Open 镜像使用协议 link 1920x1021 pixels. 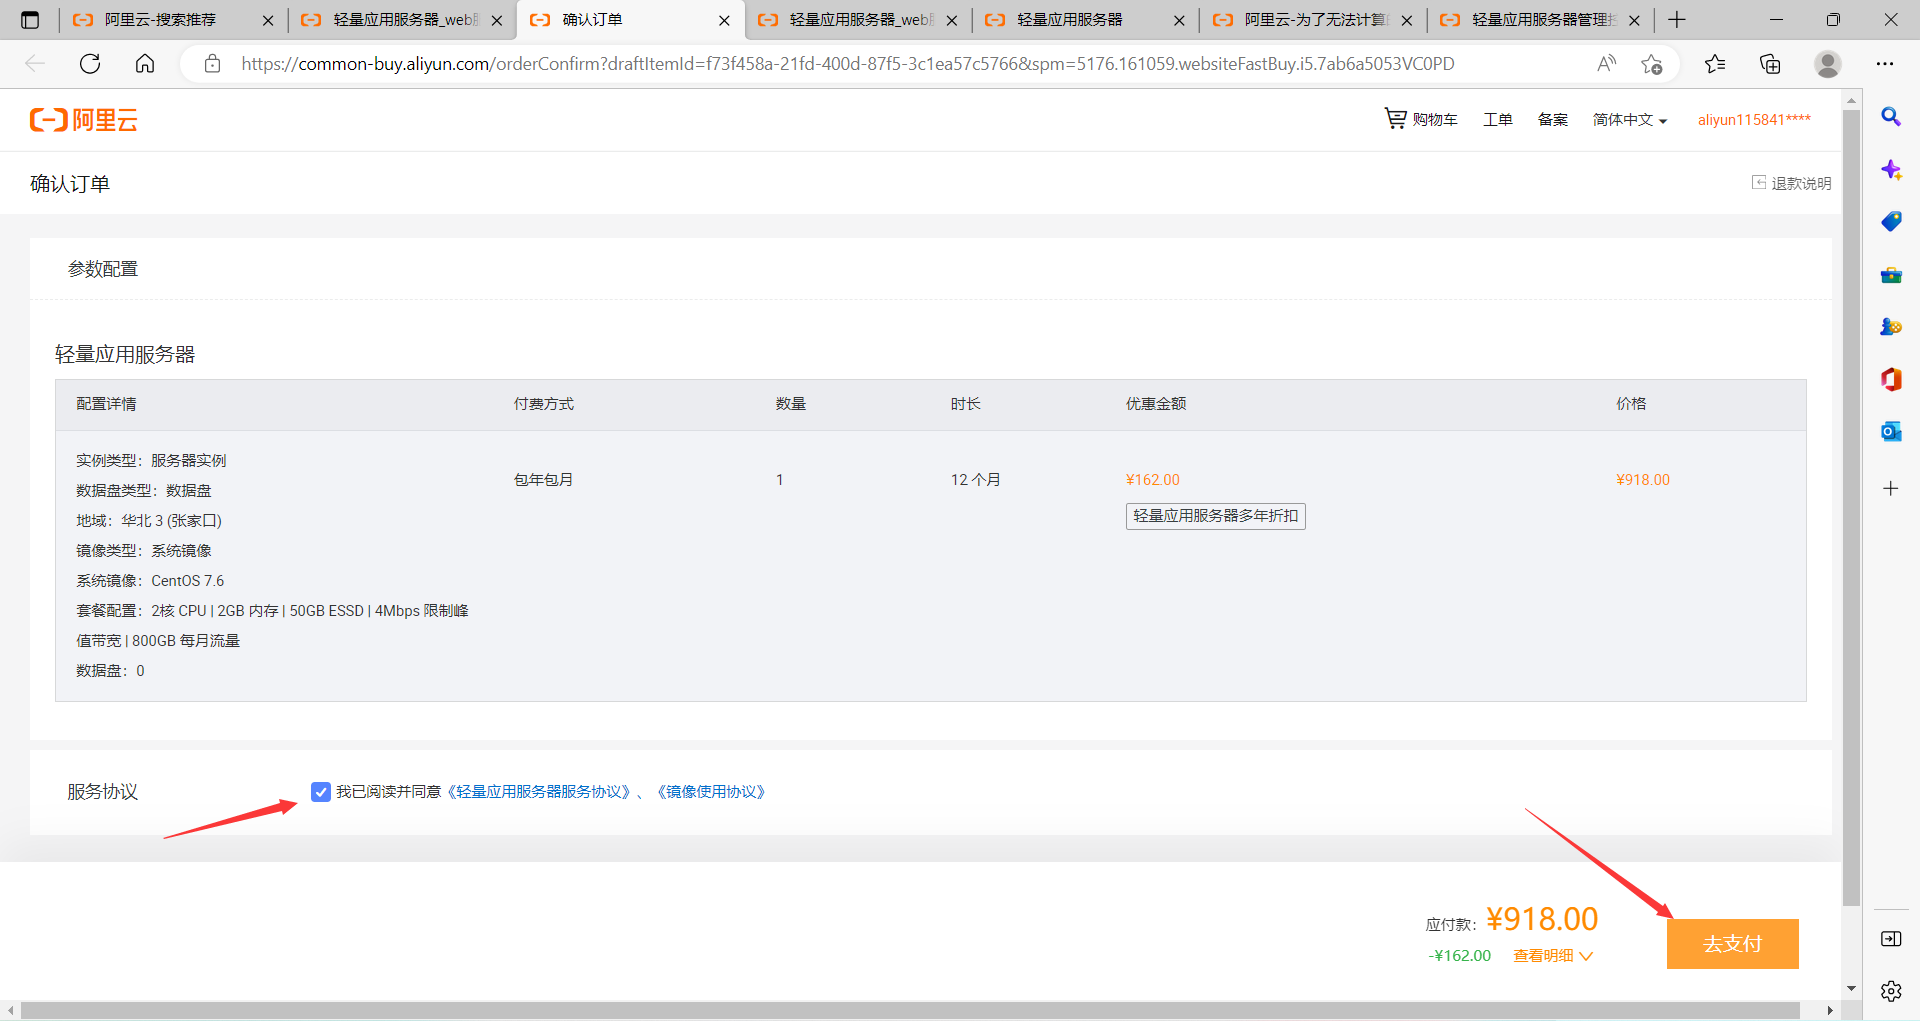click(711, 792)
